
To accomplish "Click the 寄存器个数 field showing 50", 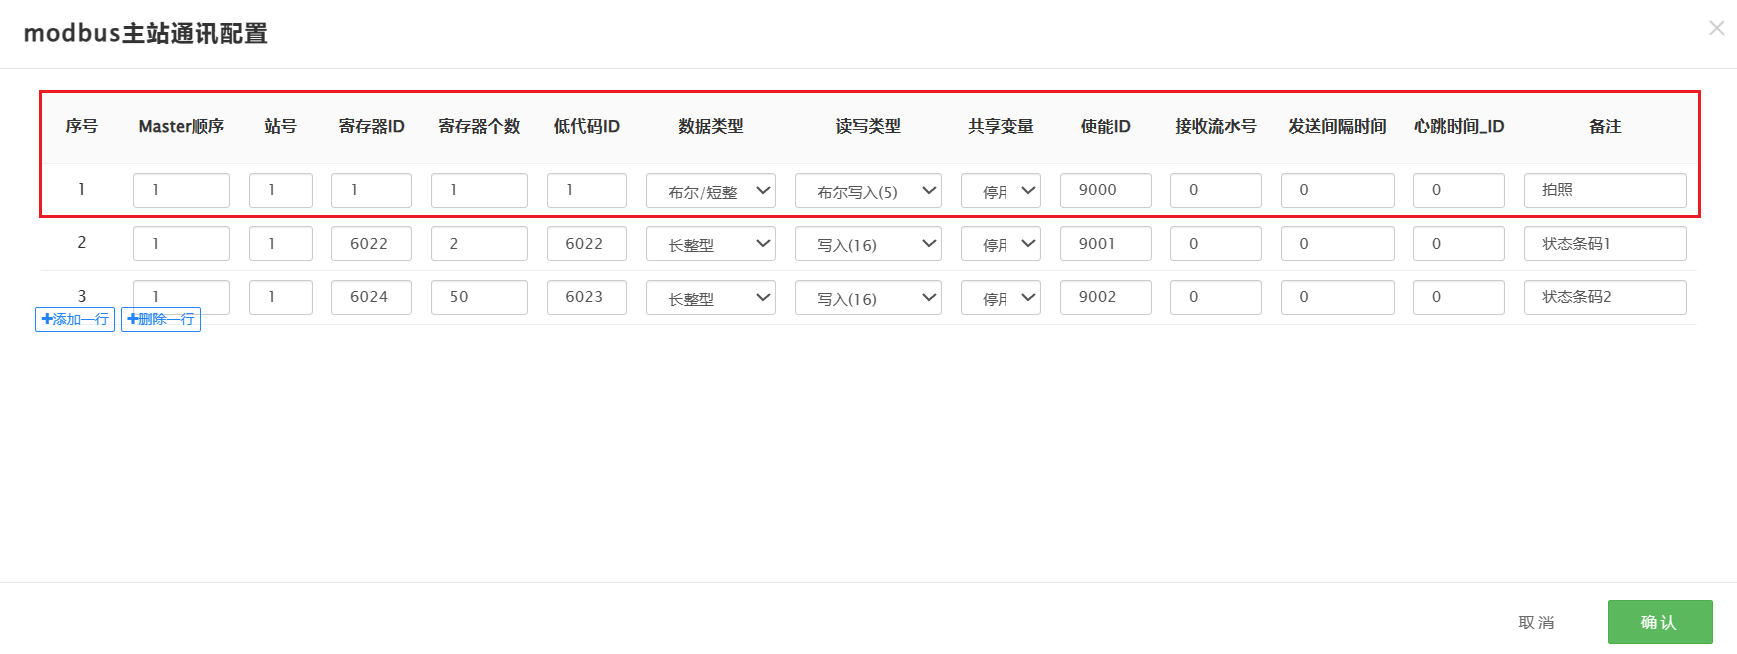I will click(x=479, y=297).
